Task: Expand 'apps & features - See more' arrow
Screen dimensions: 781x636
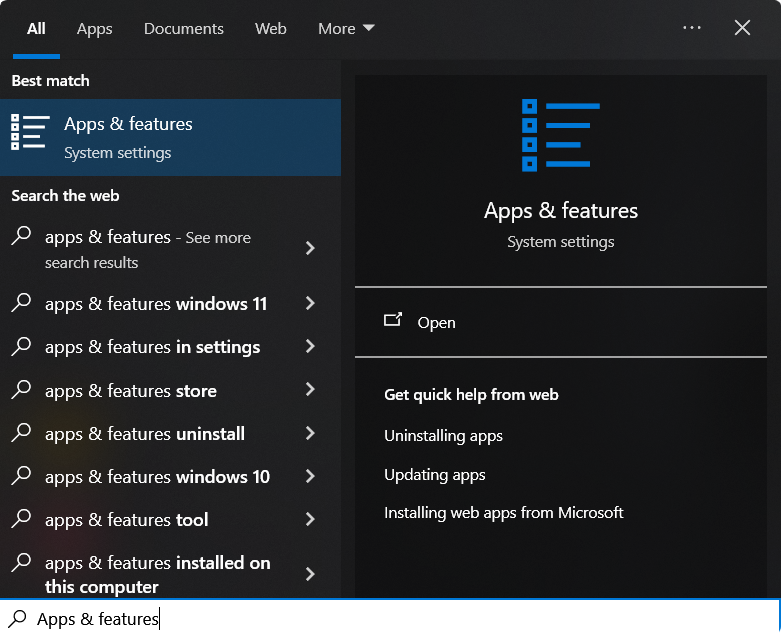Action: [x=310, y=248]
